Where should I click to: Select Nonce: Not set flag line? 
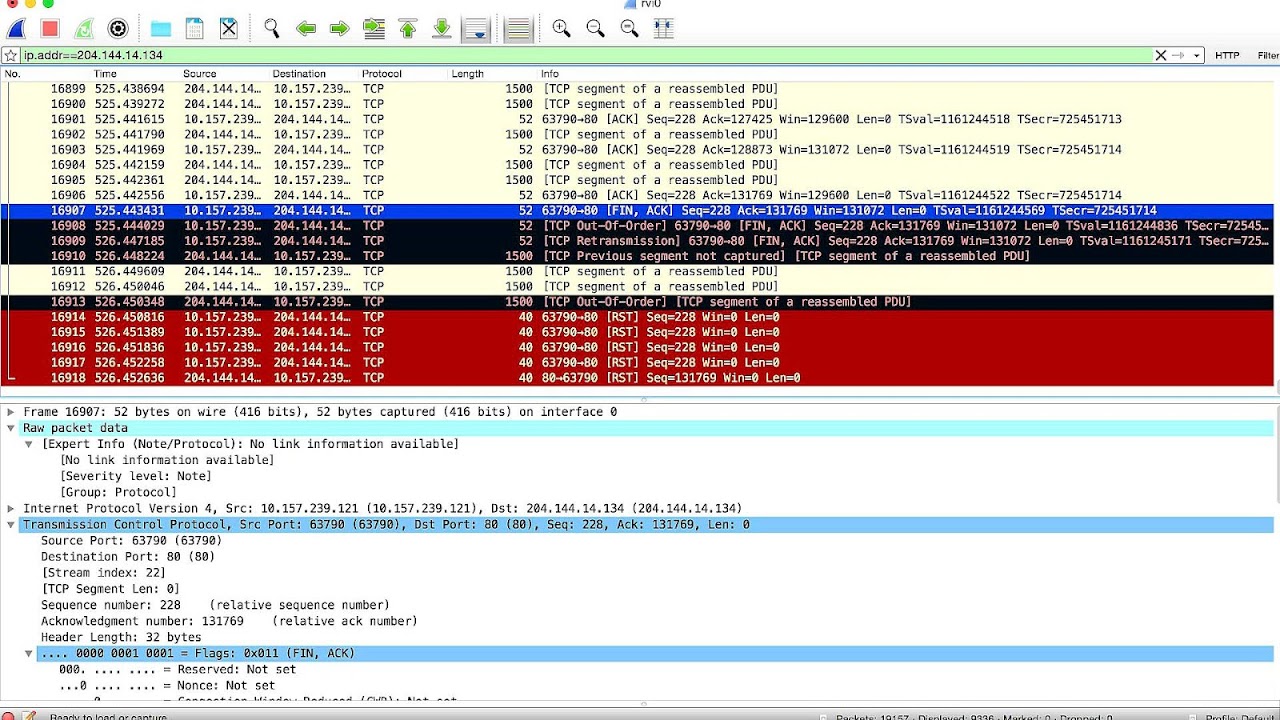tap(167, 686)
